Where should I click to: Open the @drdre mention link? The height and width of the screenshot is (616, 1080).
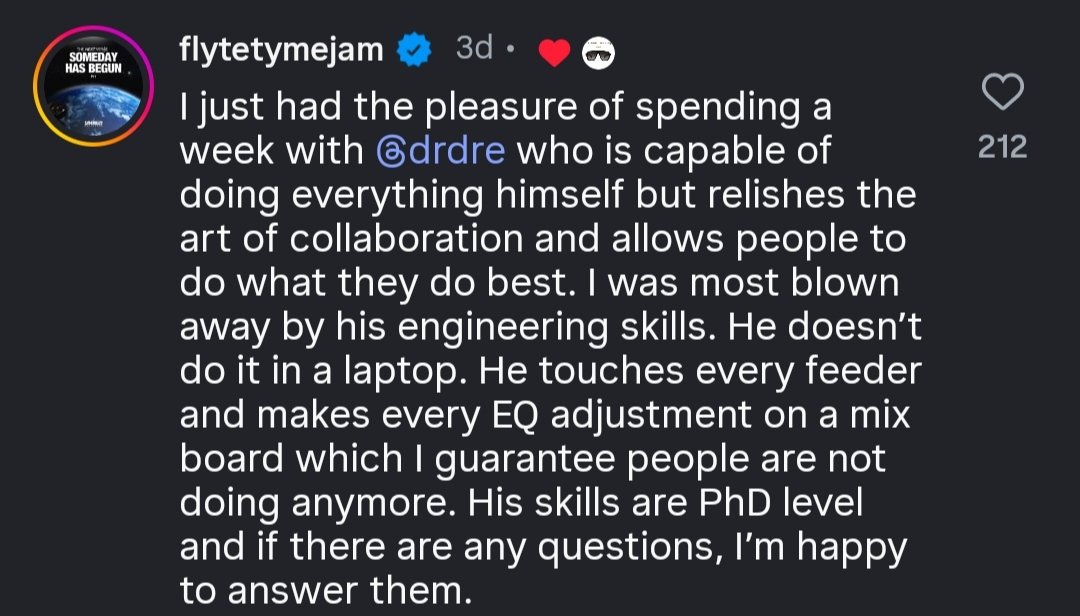440,150
